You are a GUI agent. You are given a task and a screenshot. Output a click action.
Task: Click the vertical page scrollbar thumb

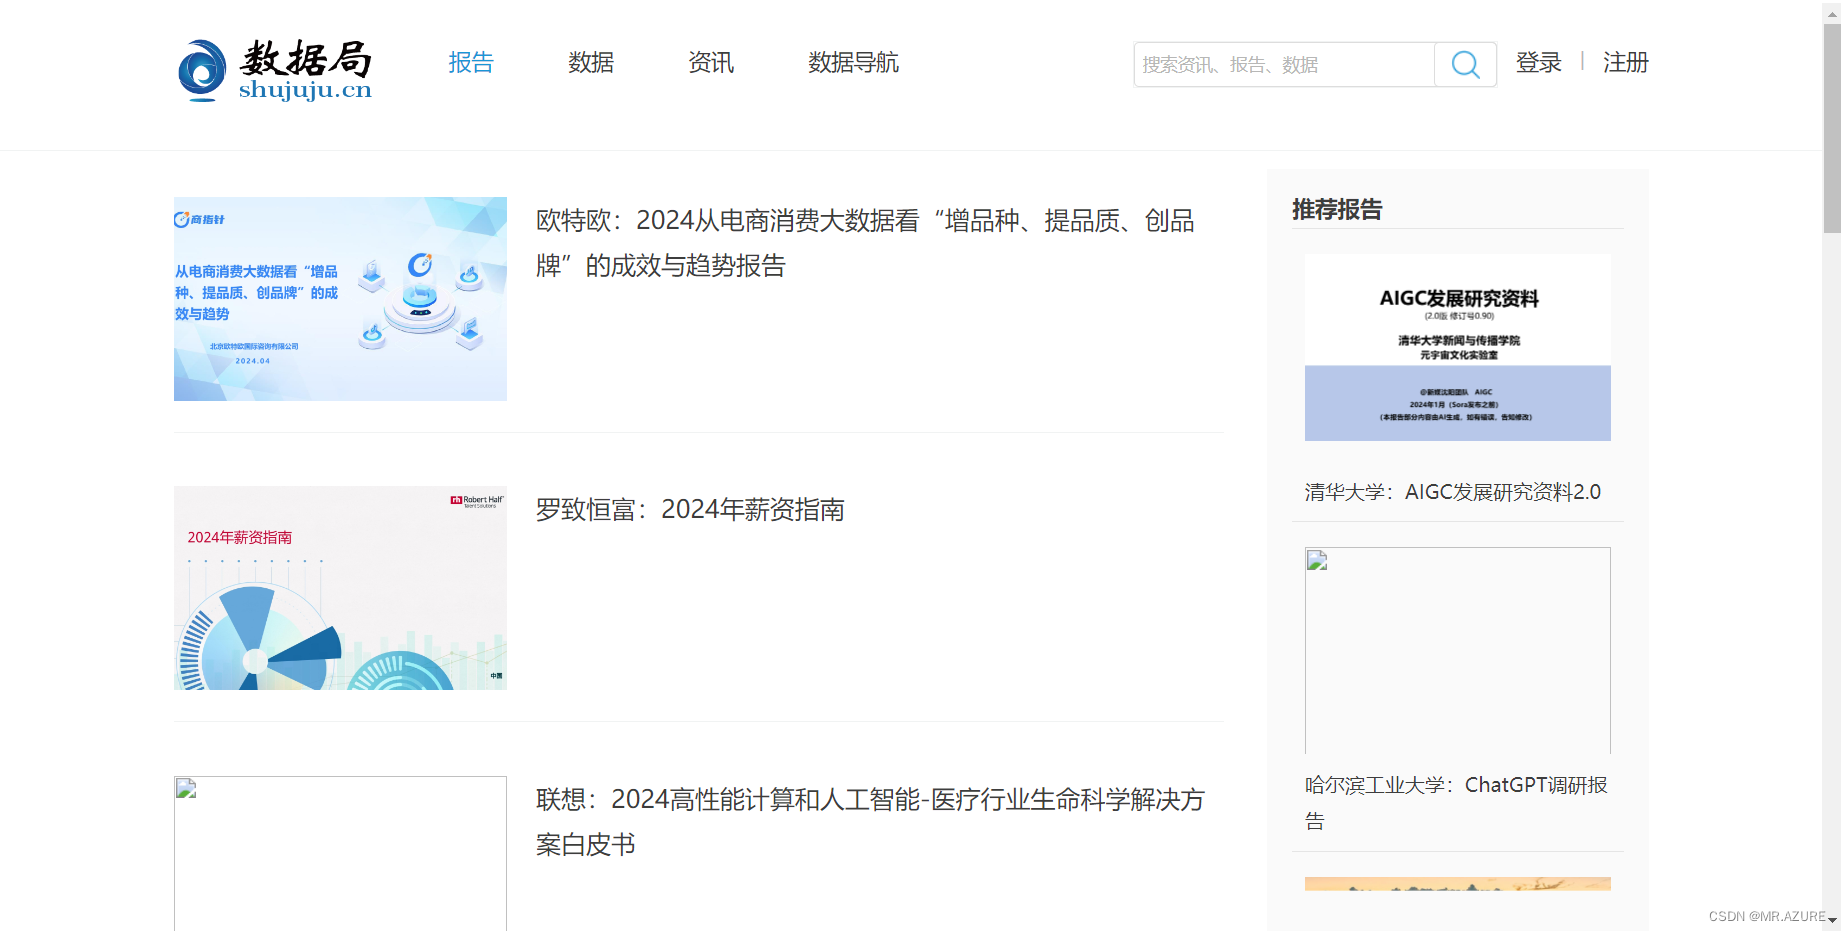pos(1831,129)
